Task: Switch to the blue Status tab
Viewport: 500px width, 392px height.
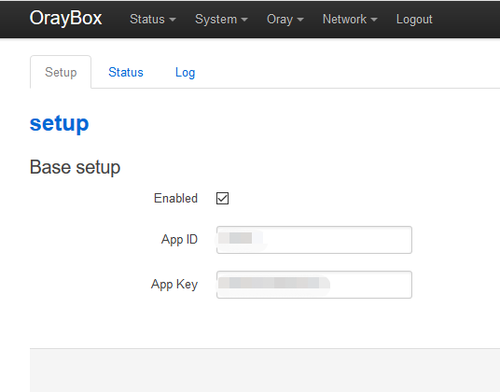Action: tap(126, 72)
